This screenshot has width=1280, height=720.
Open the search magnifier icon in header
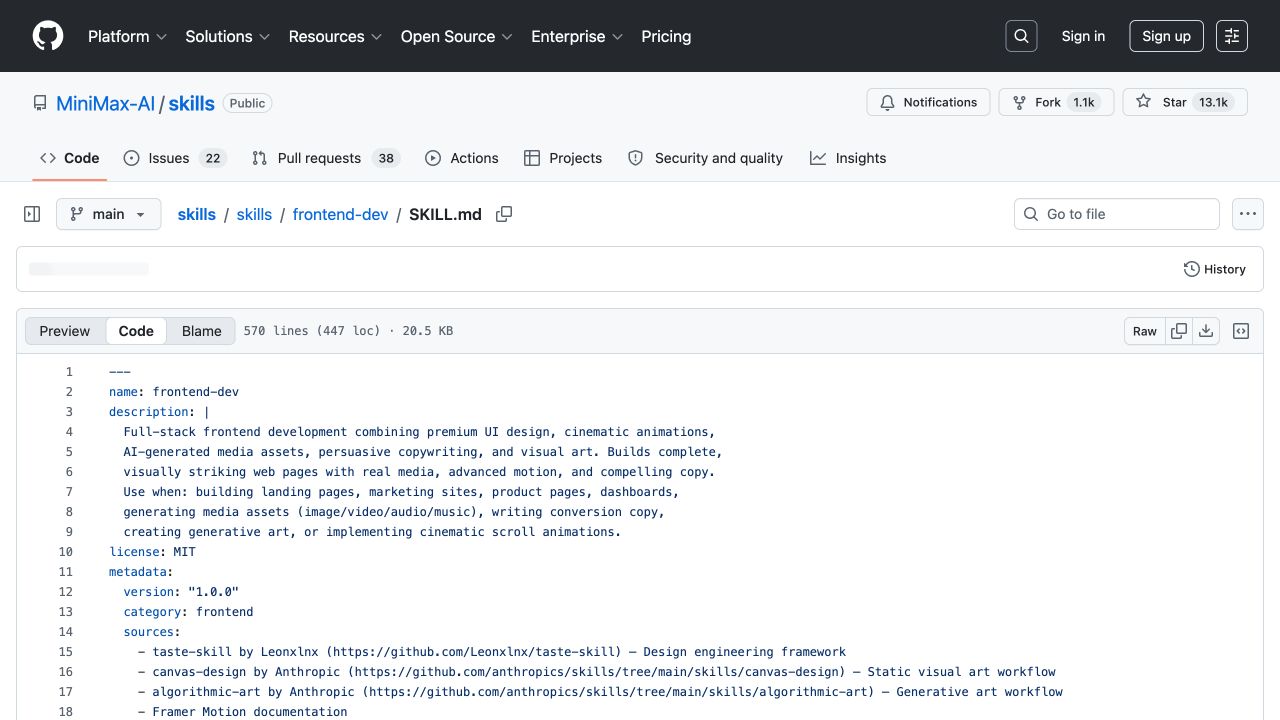point(1021,36)
